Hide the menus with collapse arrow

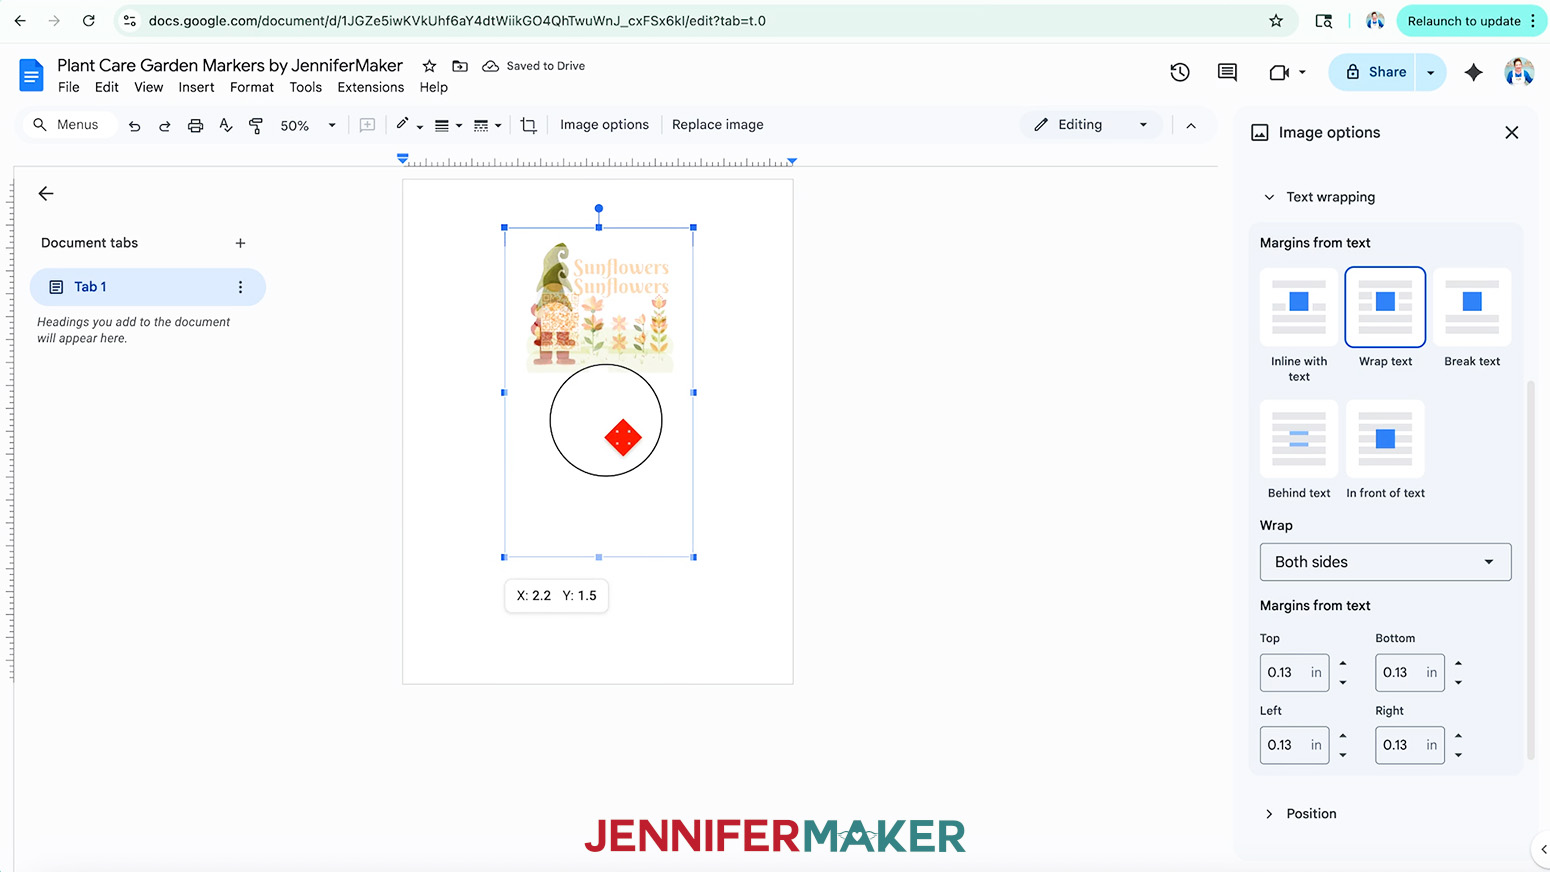pos(1191,125)
